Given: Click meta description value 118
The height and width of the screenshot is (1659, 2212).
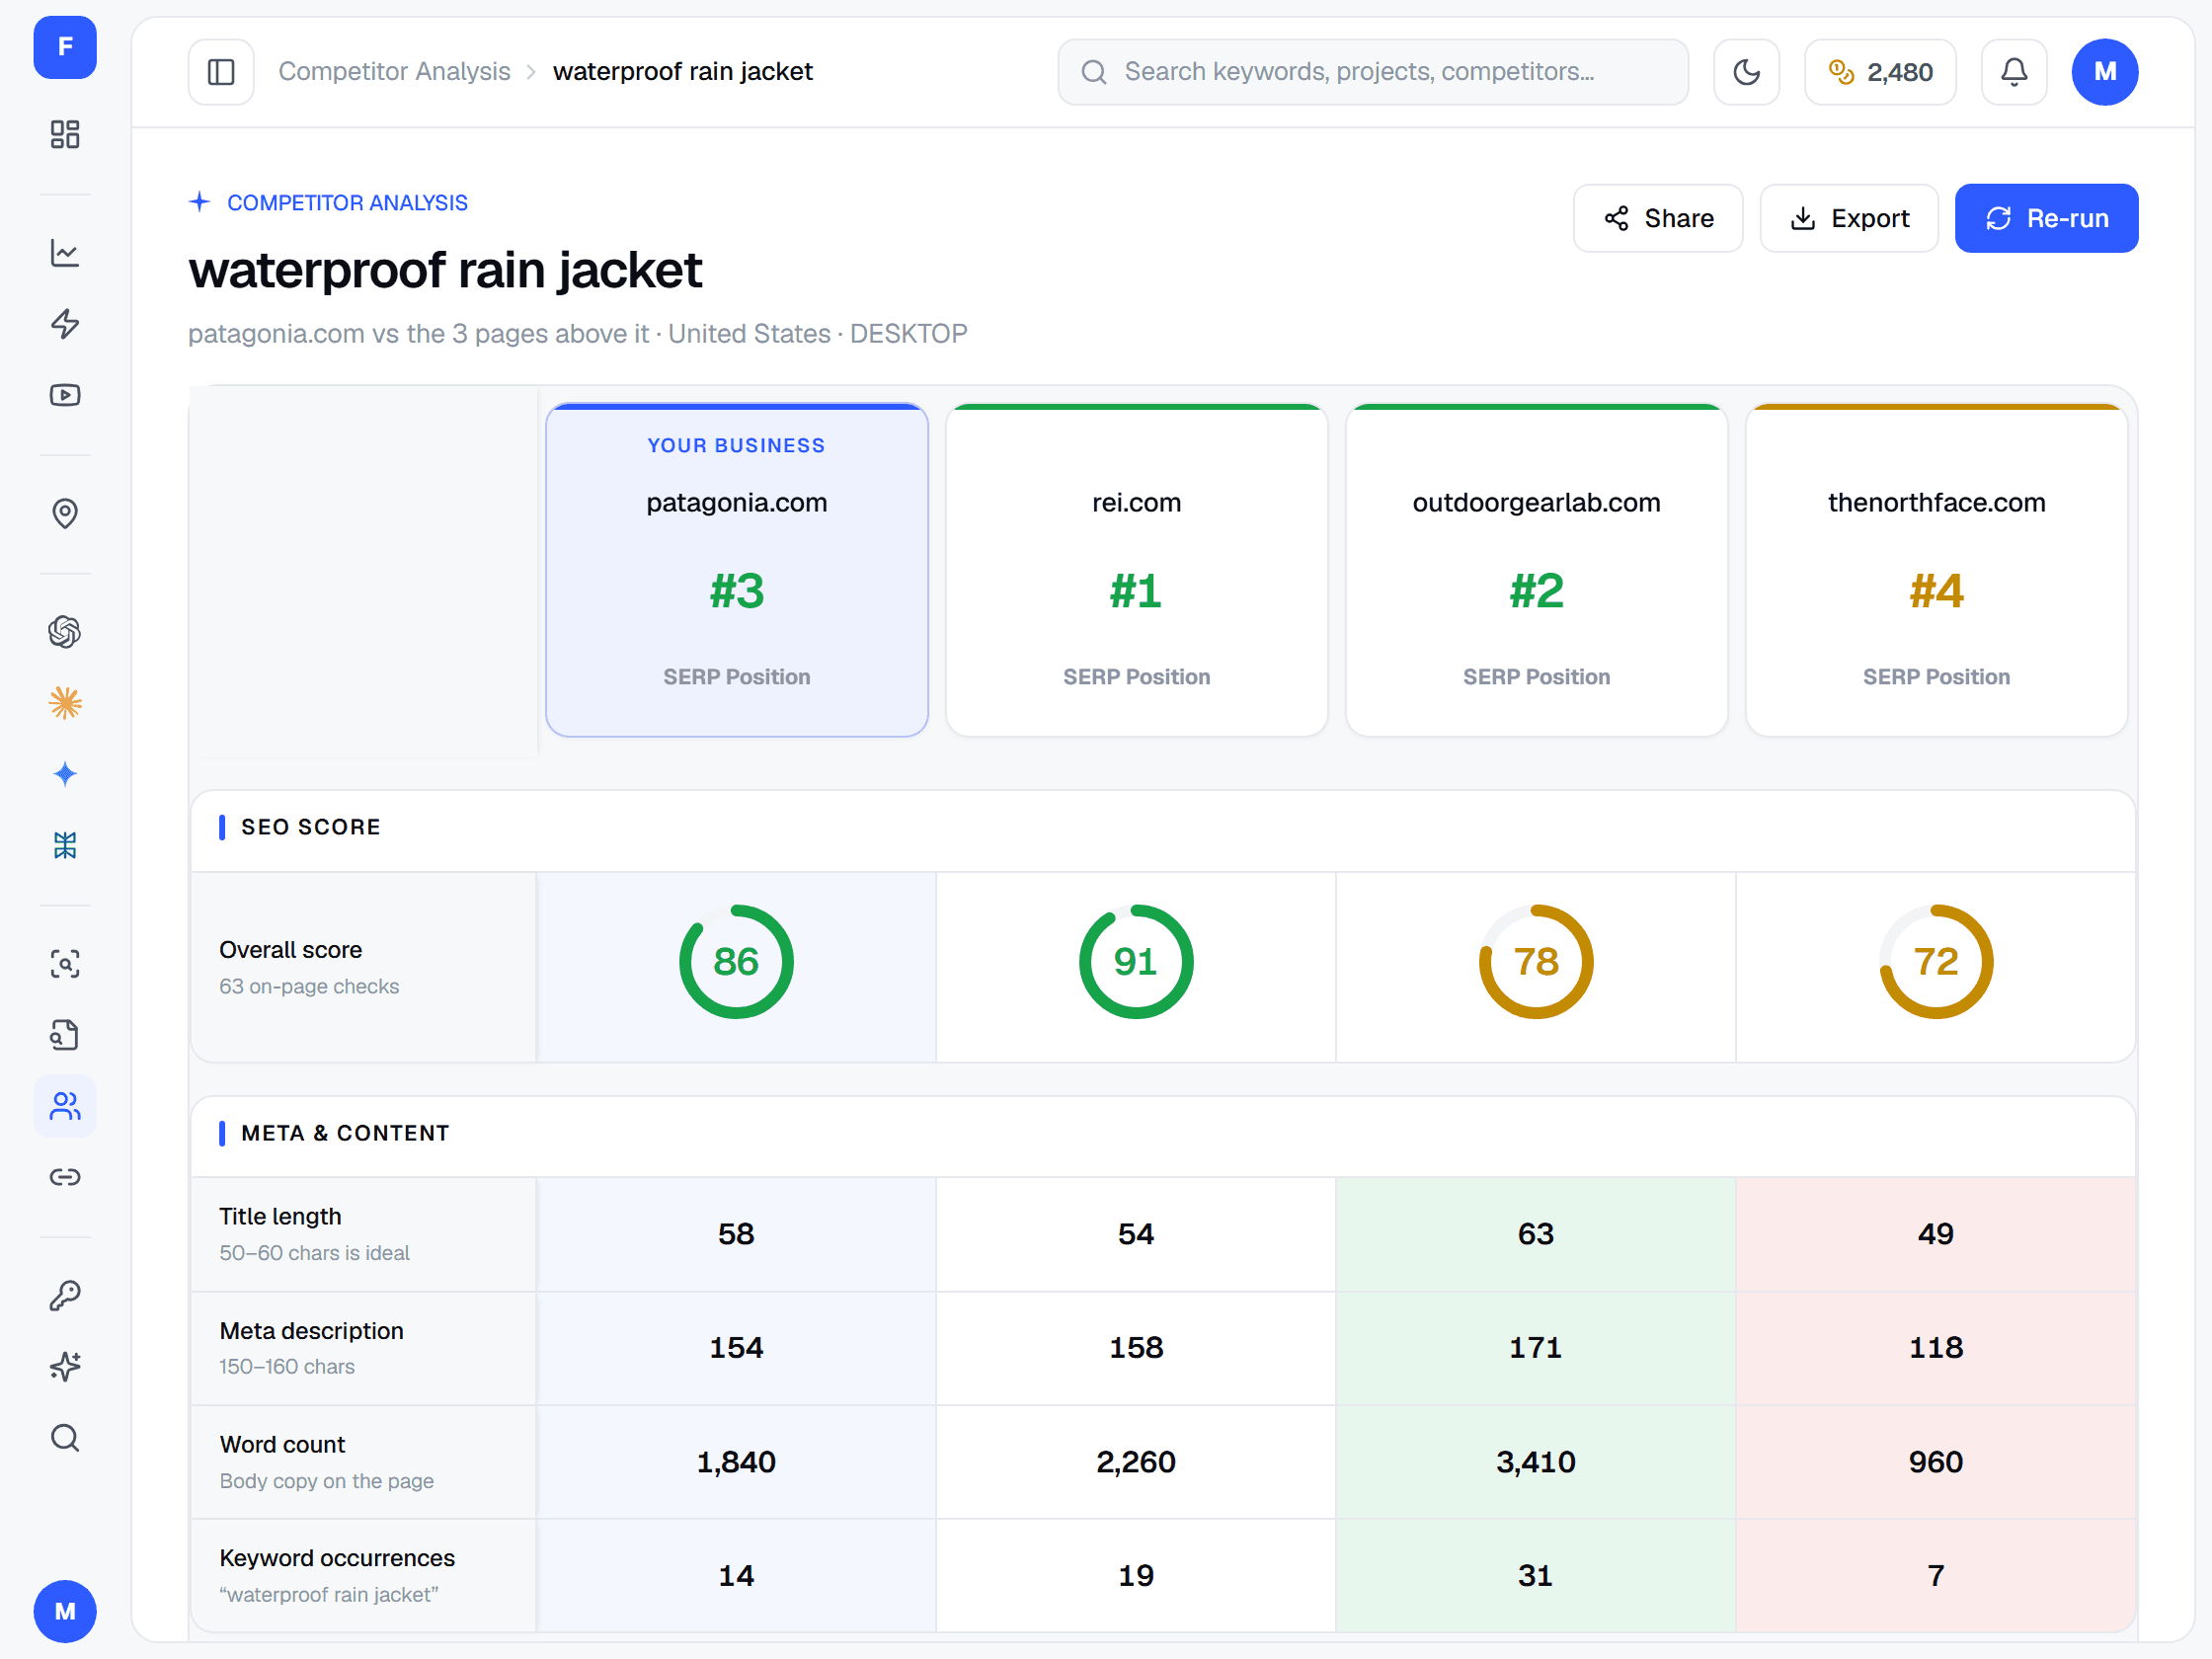Looking at the screenshot, I should 1937,1348.
